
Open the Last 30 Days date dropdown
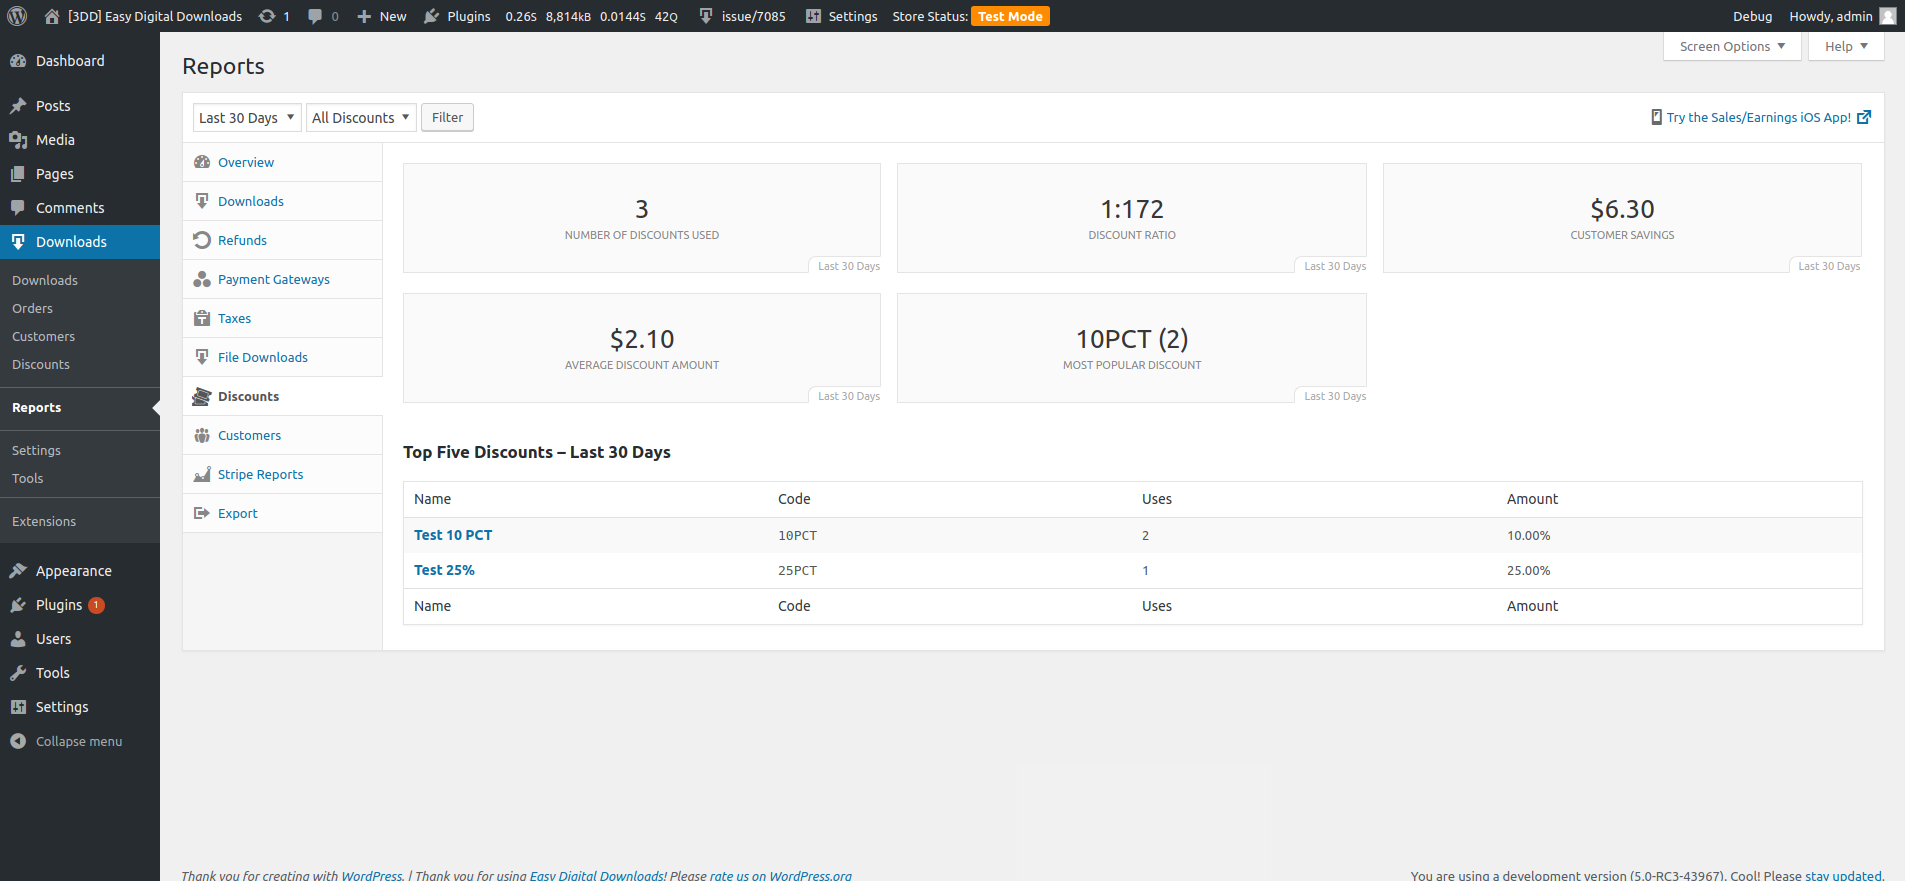pos(246,118)
